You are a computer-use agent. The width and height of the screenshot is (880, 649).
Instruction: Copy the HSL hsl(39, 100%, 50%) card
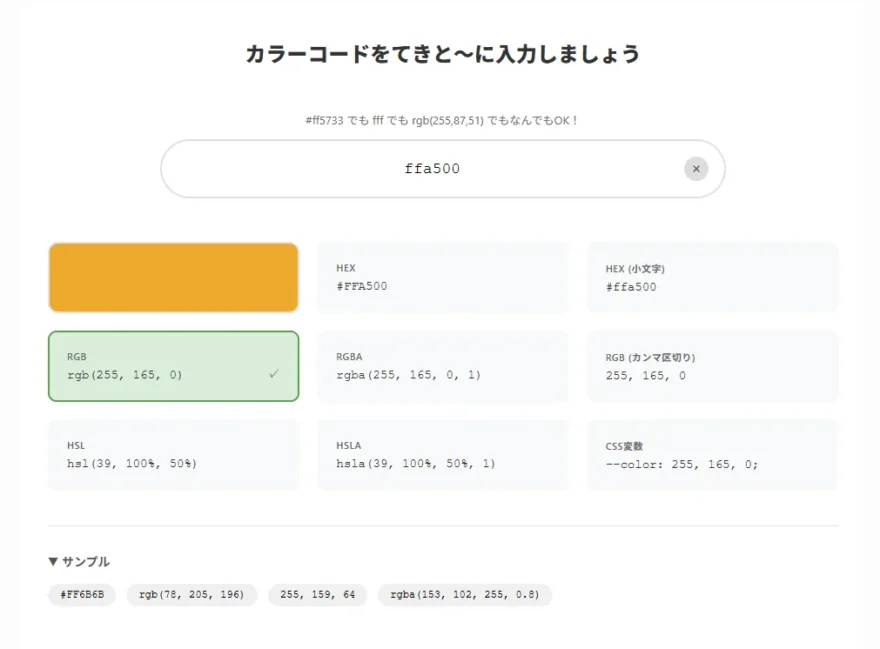(x=173, y=455)
